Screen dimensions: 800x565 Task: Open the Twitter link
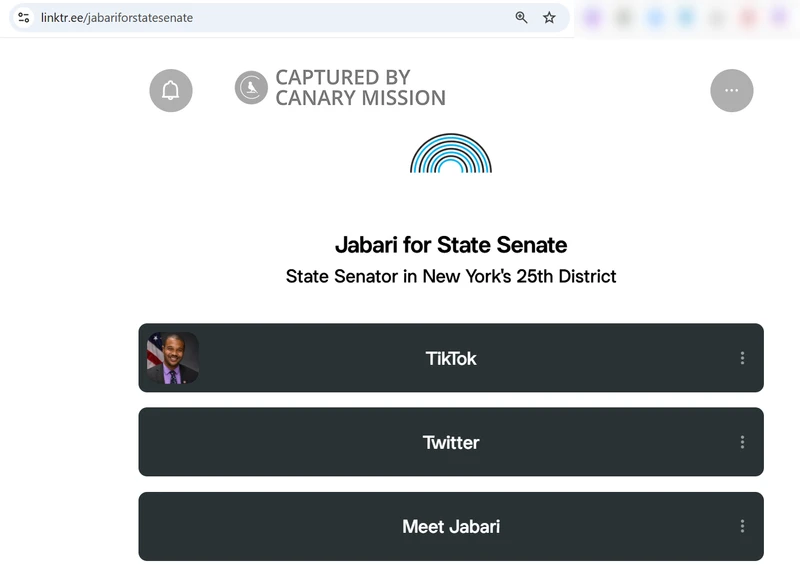tap(451, 442)
